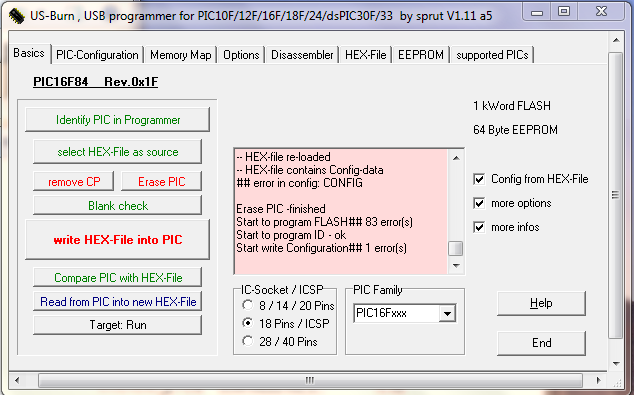Select 18 Pins / ICSP radio option

point(247,323)
